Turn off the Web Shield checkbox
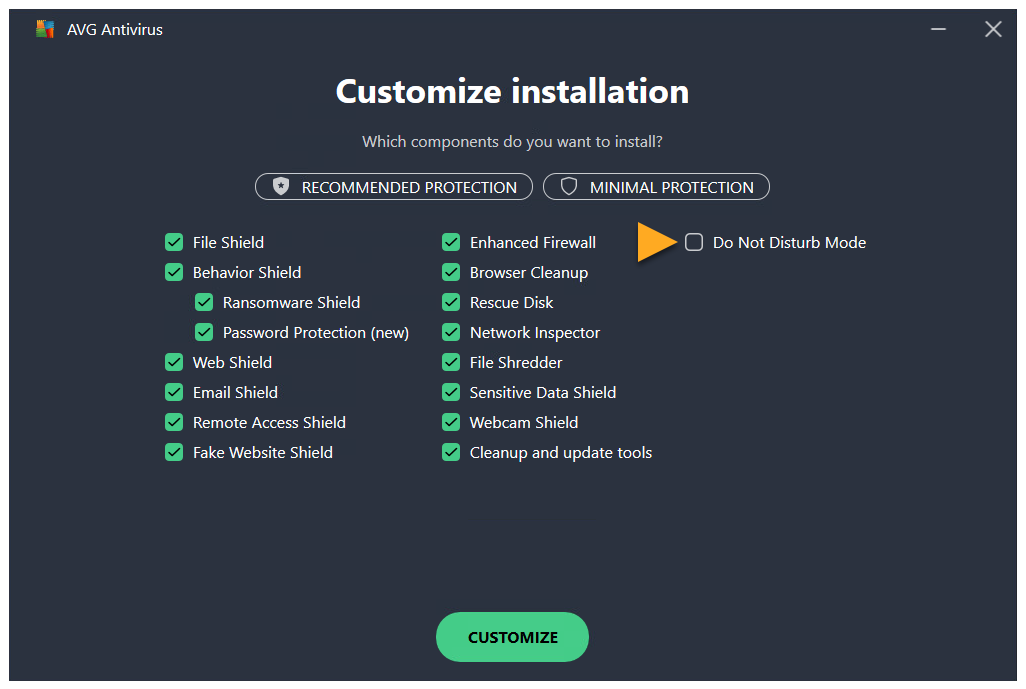 [x=174, y=362]
